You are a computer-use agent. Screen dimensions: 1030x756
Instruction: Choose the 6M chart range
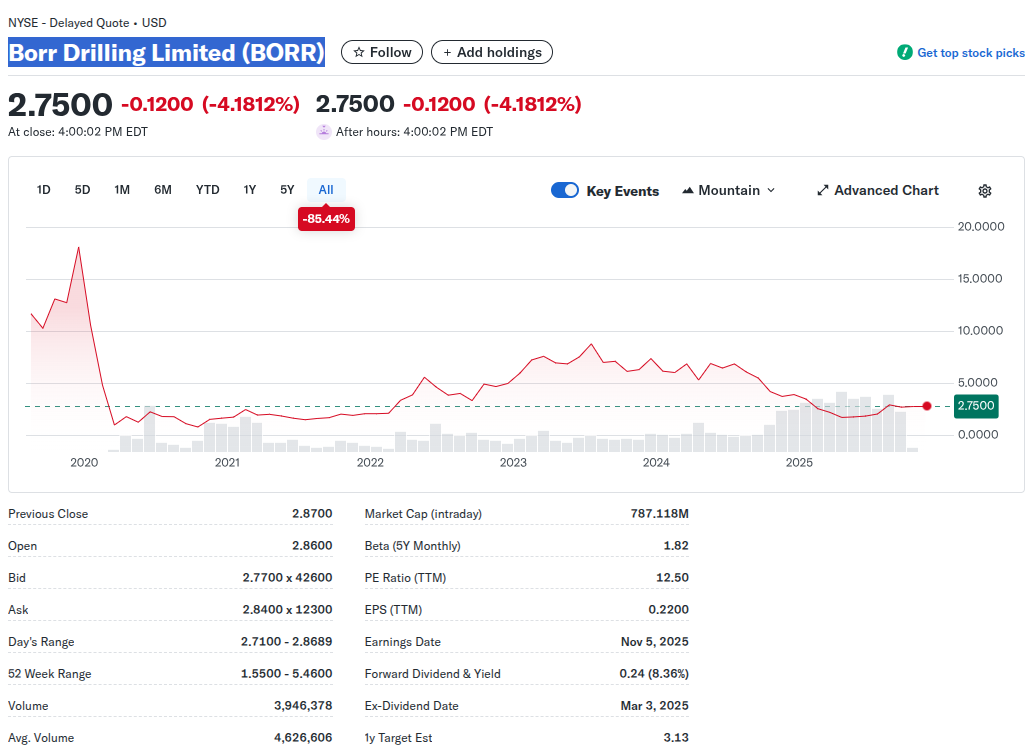point(163,190)
